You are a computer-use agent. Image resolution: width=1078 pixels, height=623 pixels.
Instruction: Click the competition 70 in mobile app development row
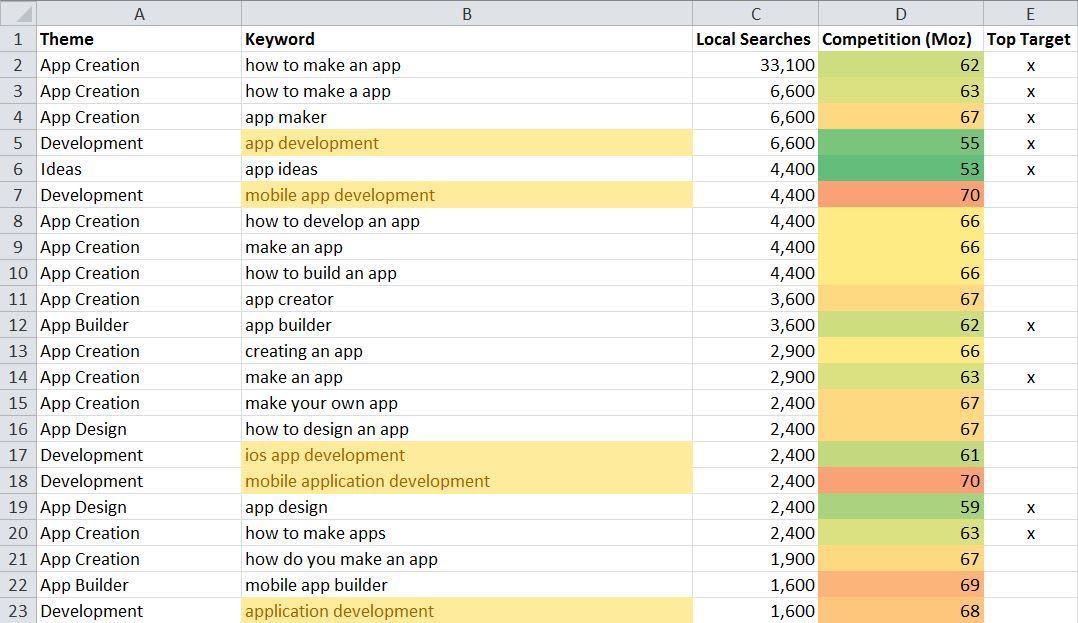click(901, 195)
